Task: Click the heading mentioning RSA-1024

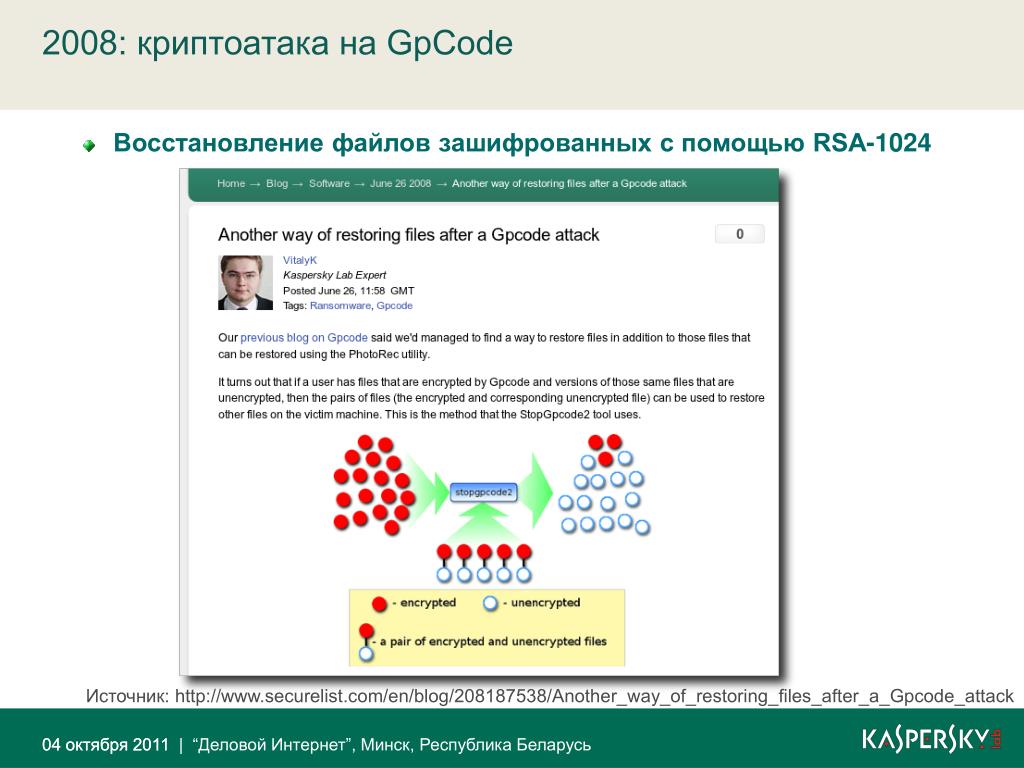Action: 522,142
